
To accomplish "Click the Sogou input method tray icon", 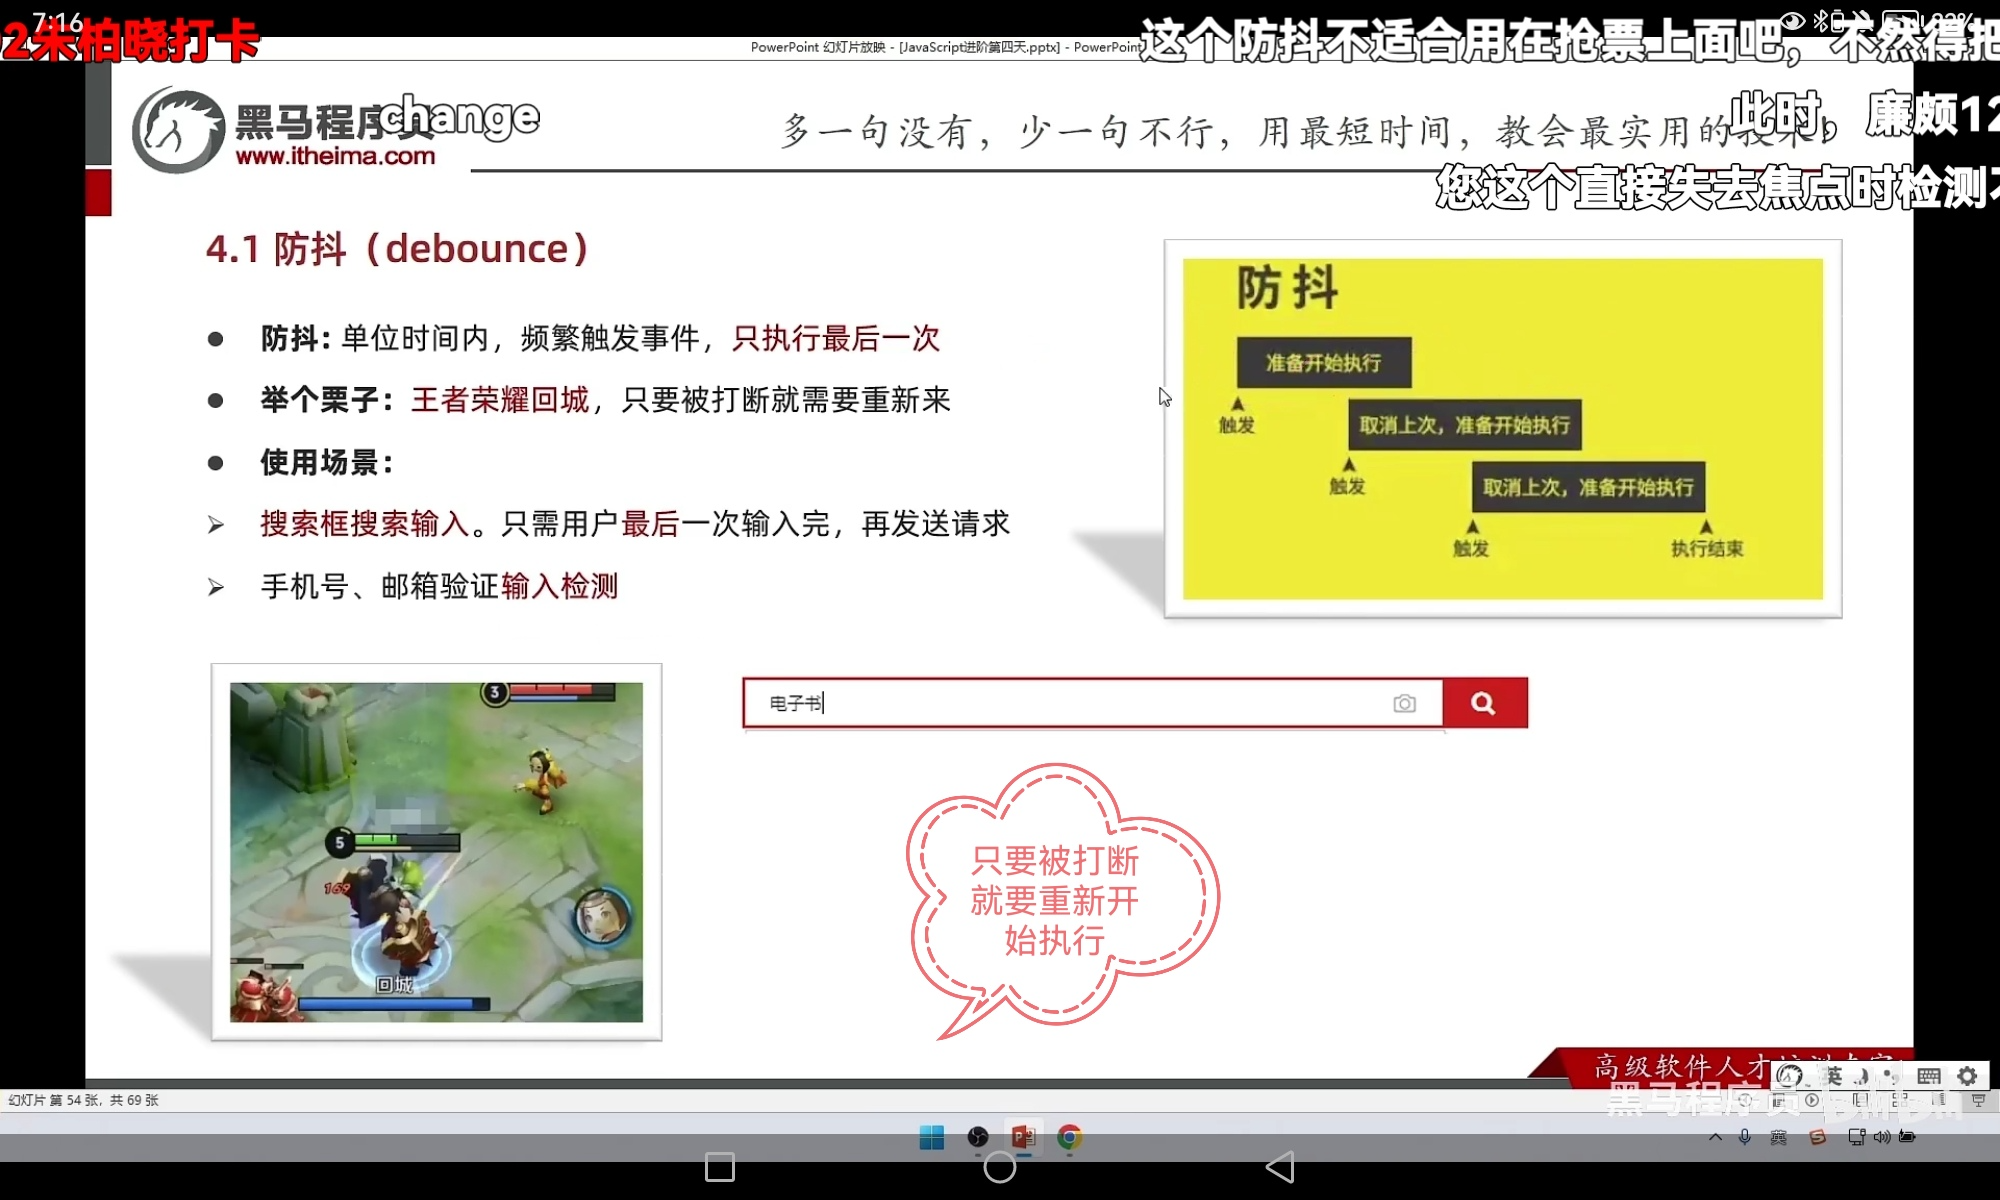I will pos(1817,1137).
